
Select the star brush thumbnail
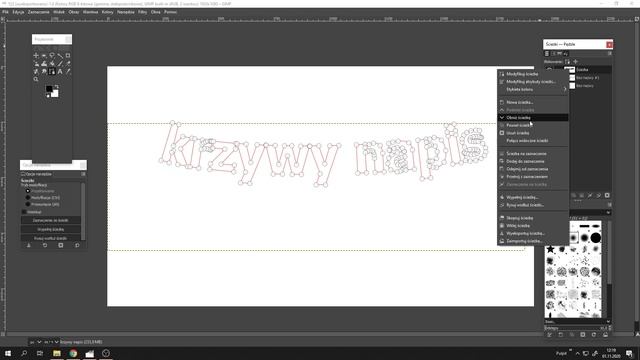tap(551, 249)
